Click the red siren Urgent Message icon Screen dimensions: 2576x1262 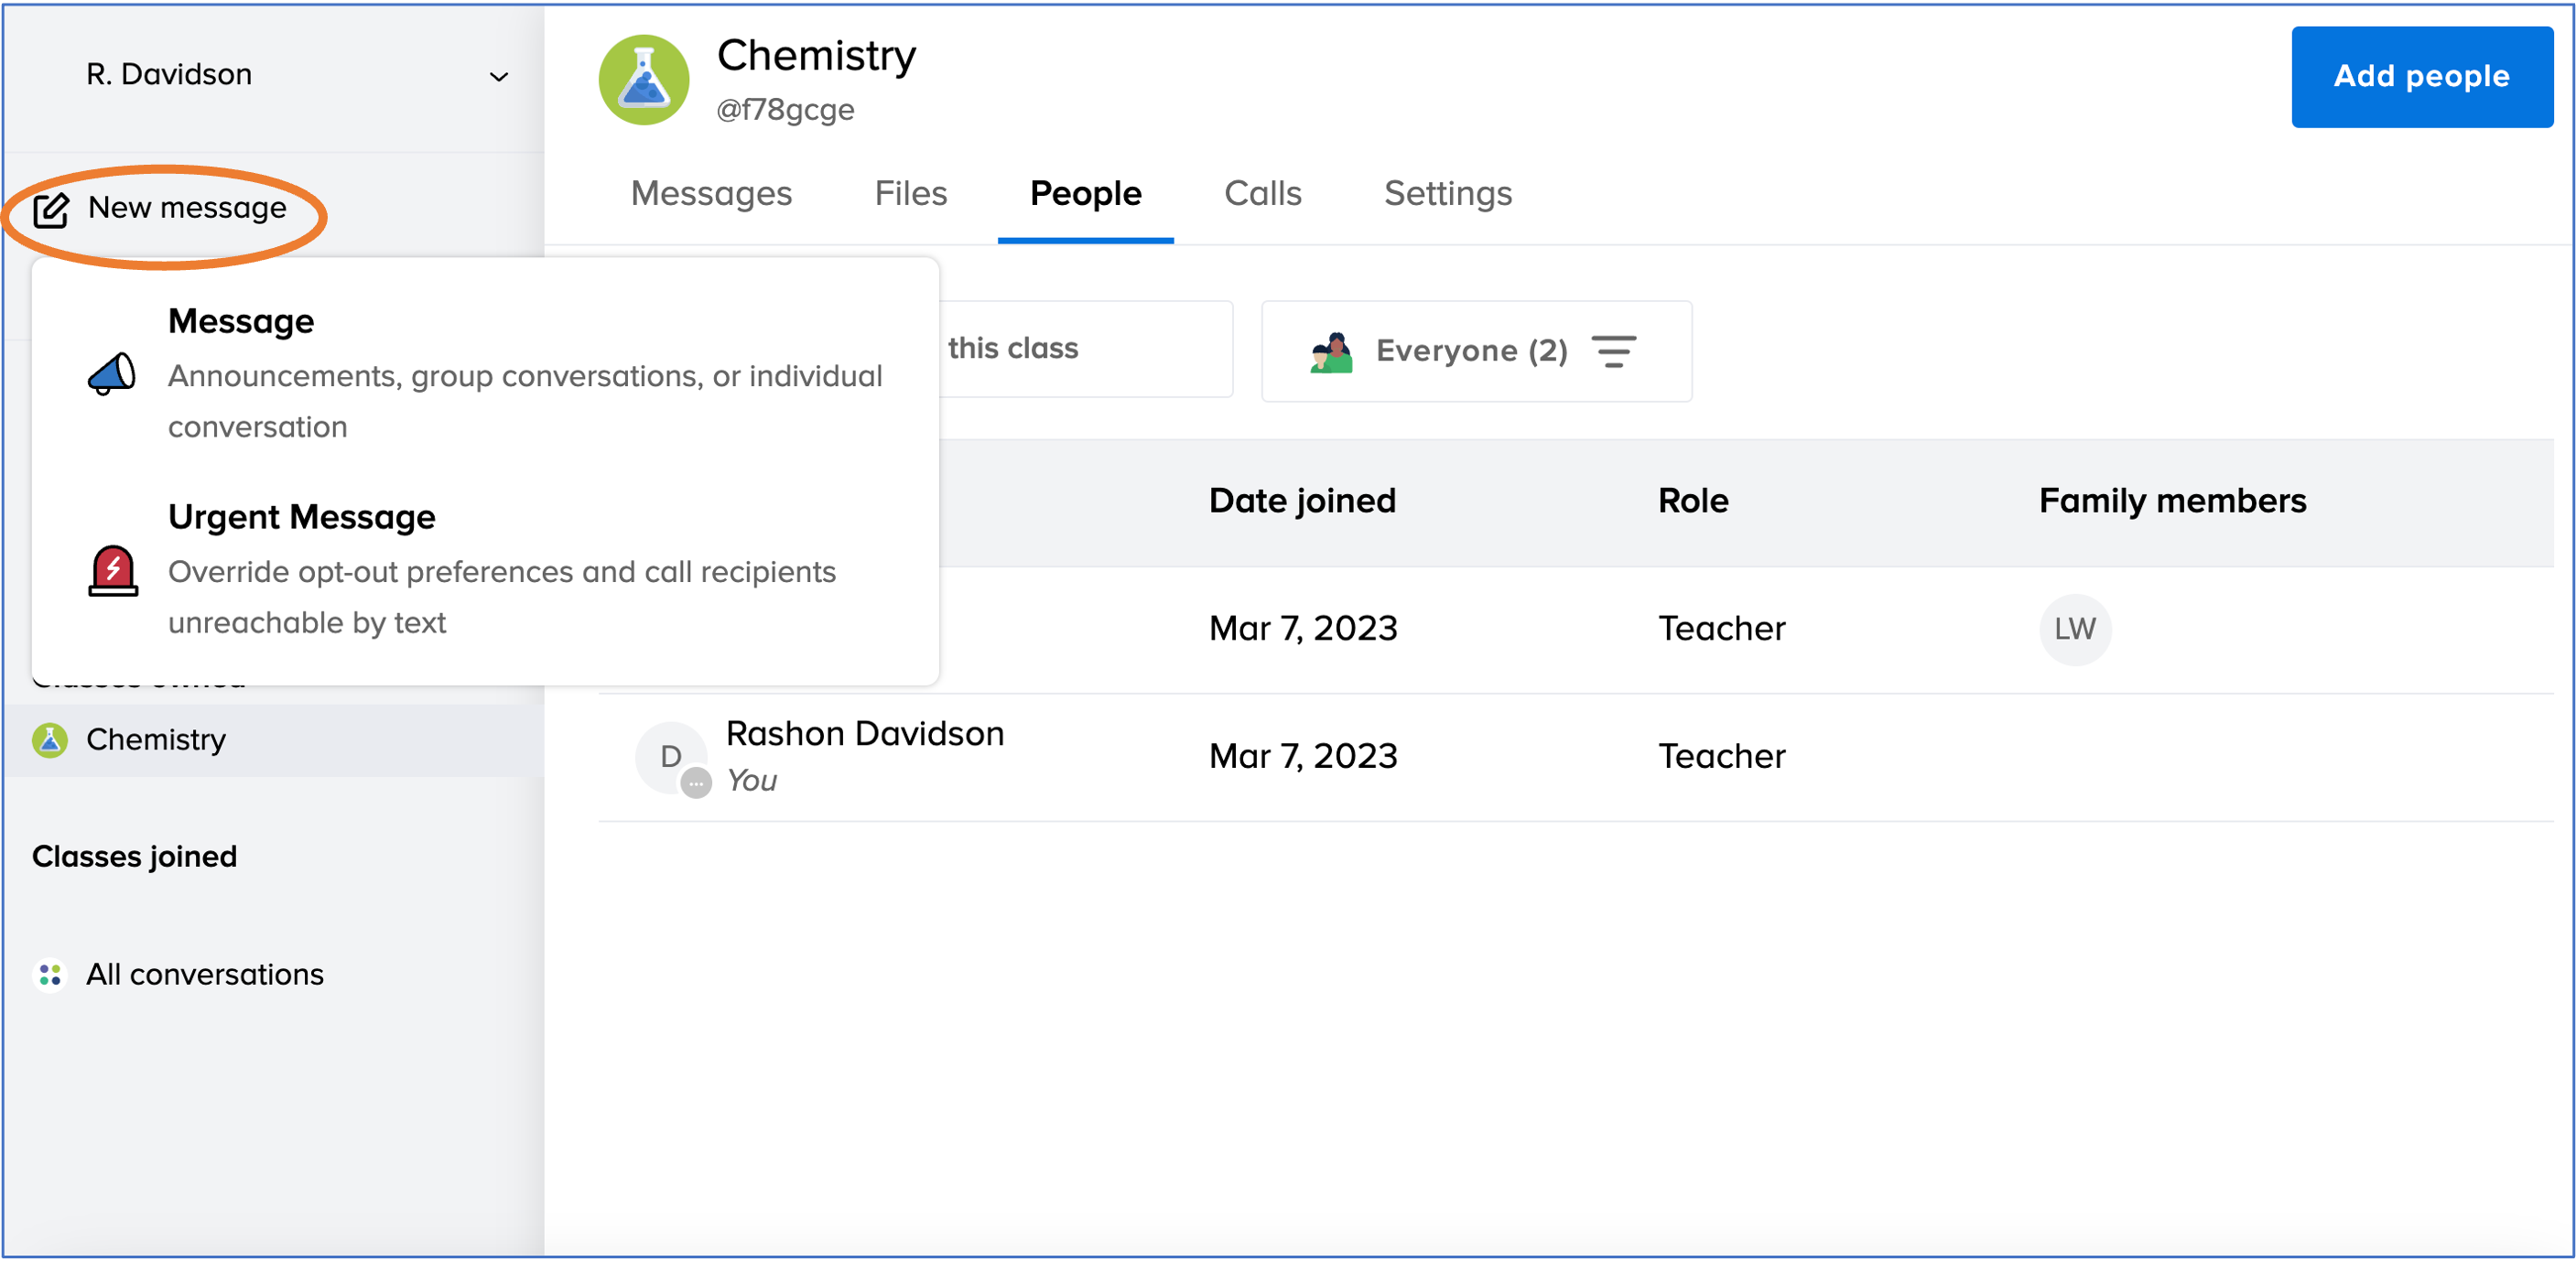pos(113,571)
